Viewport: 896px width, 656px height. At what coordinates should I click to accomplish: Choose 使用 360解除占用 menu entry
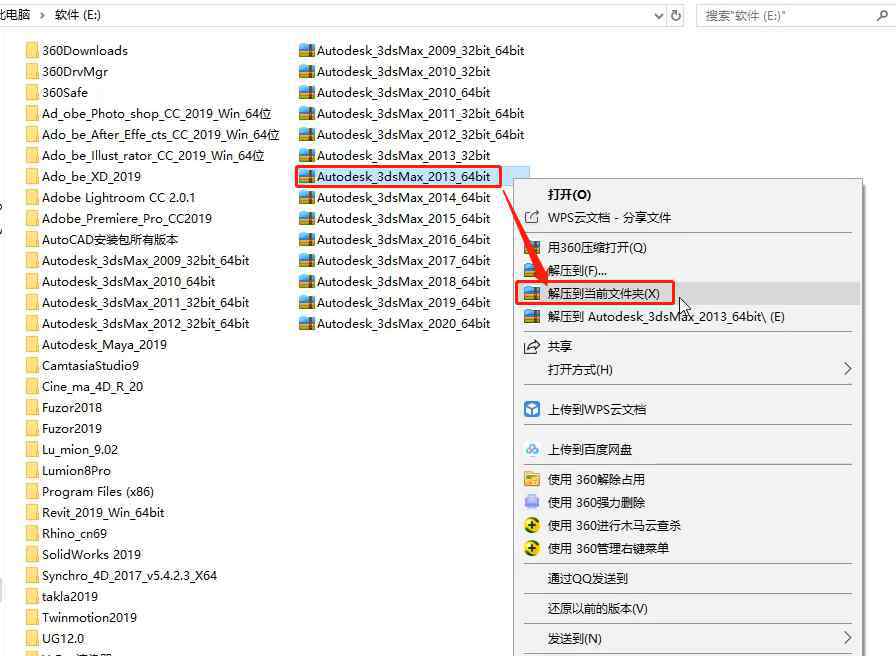[x=688, y=479]
